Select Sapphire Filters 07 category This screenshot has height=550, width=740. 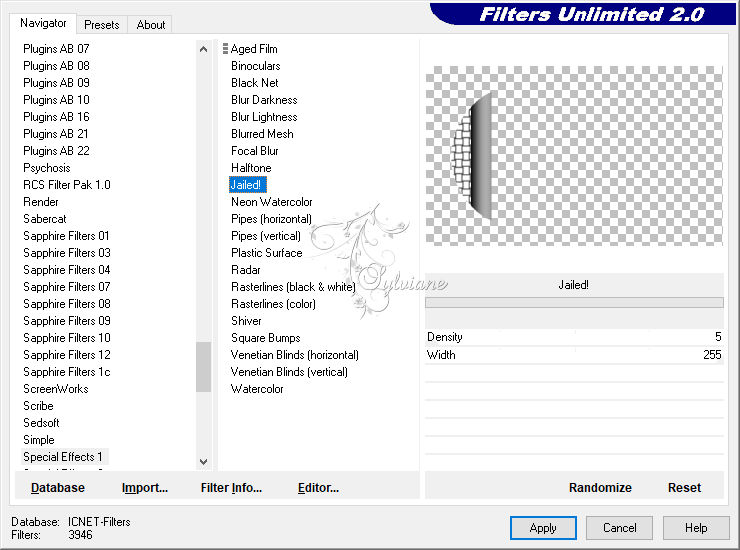(67, 287)
